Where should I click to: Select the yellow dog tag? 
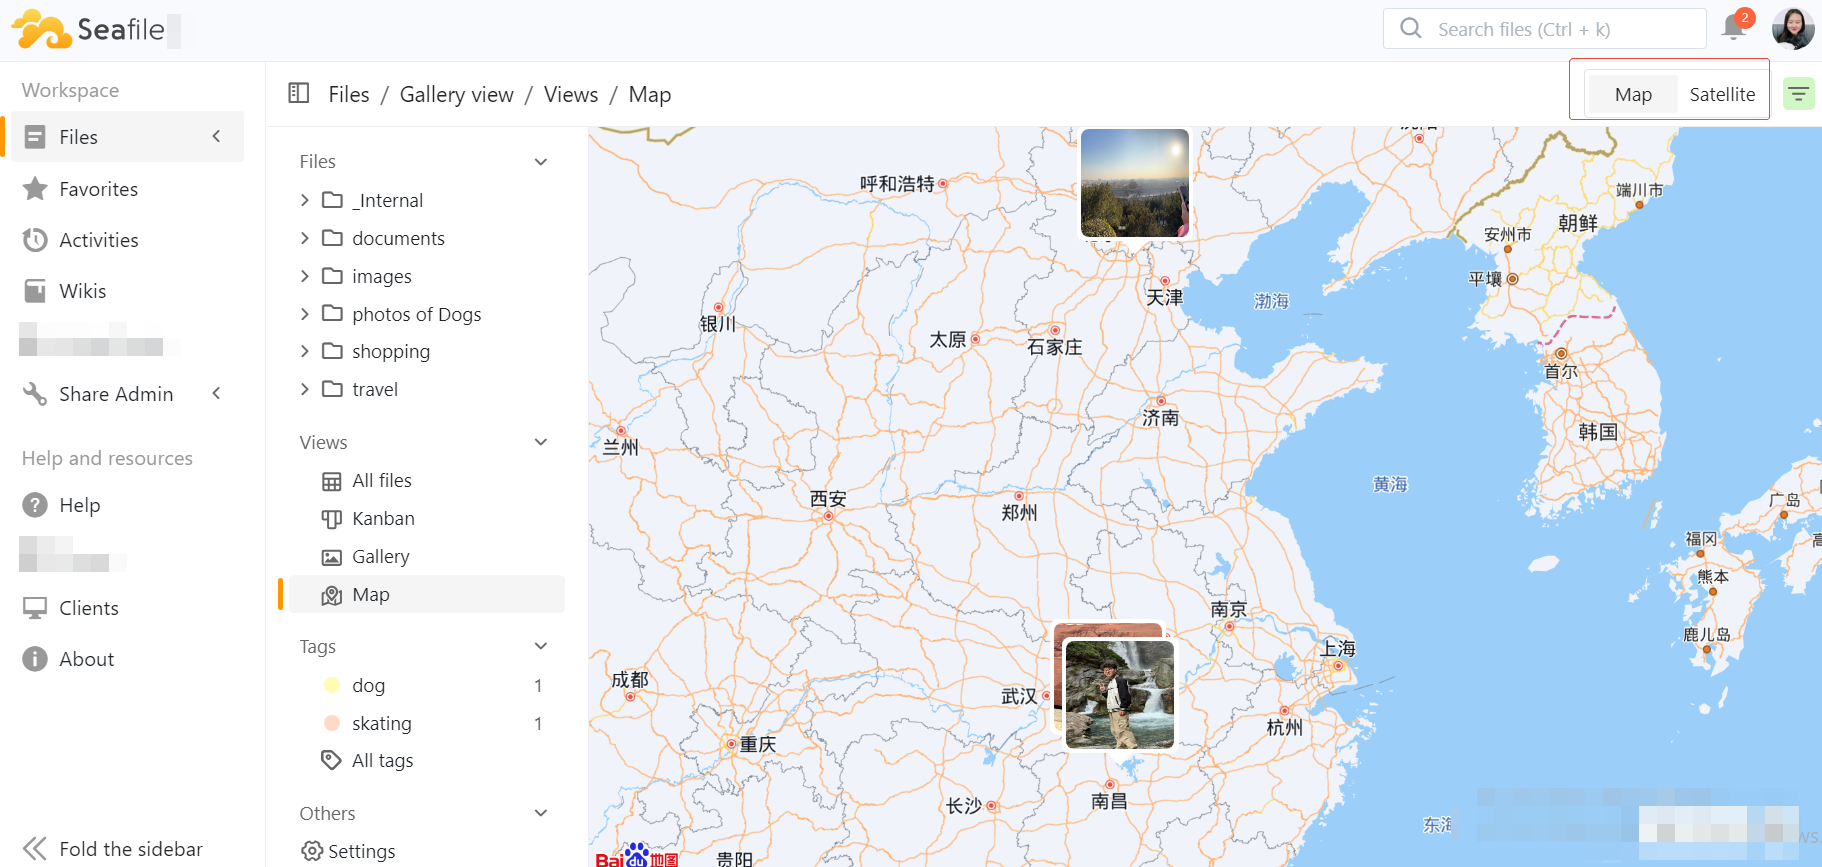368,685
